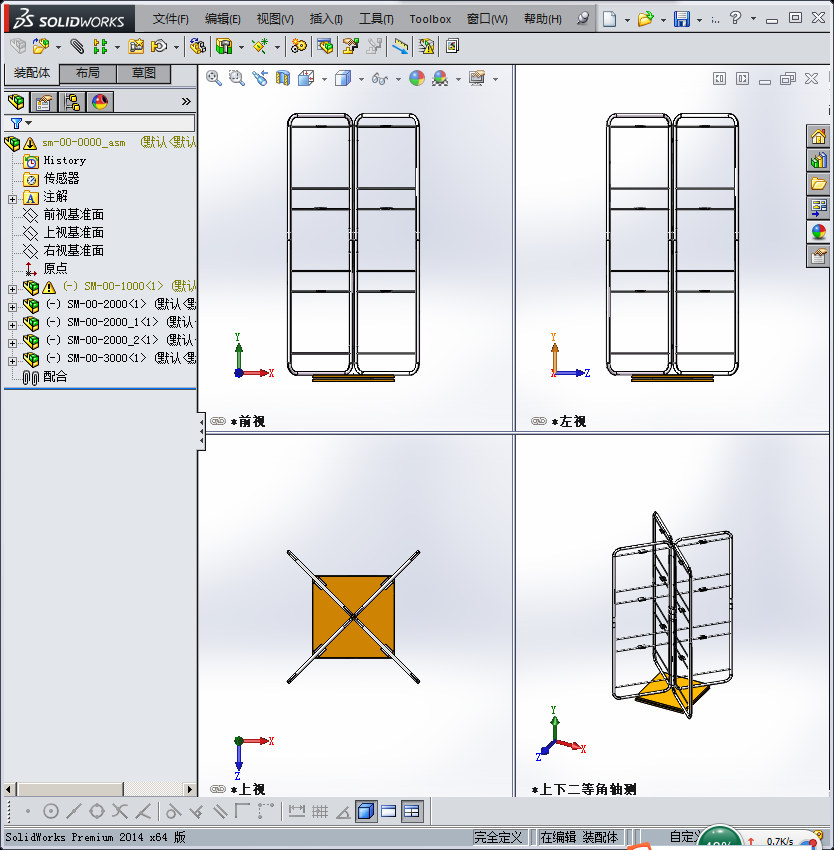Open the filter dropdown arrow in FeatureManager
This screenshot has width=834, height=850.
click(29, 123)
